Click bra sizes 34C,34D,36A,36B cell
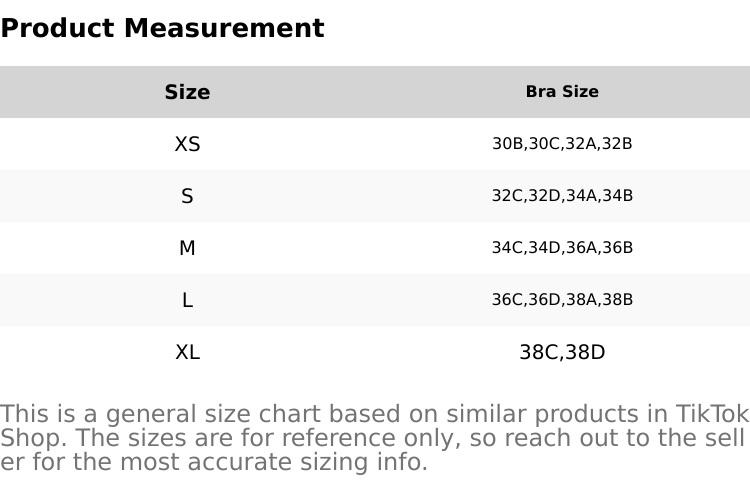The image size is (750, 498). 562,248
